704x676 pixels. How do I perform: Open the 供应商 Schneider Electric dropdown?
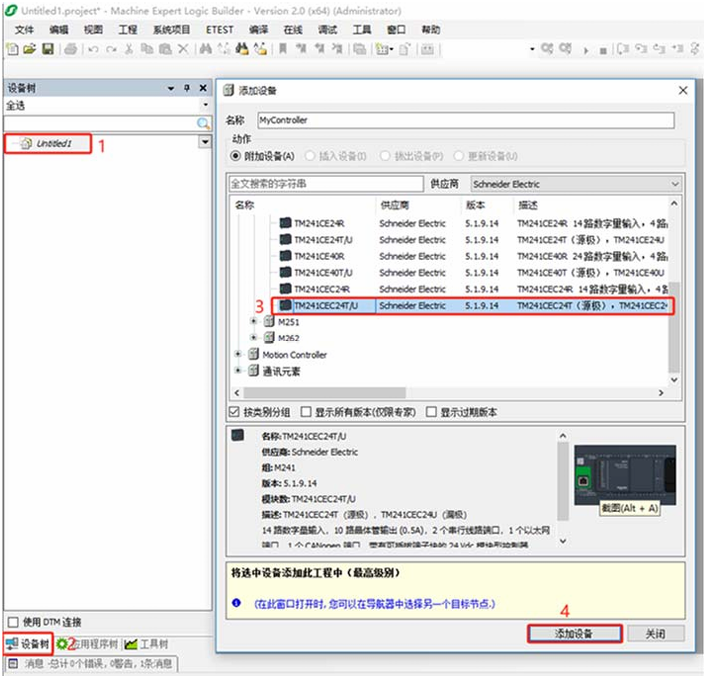(675, 184)
